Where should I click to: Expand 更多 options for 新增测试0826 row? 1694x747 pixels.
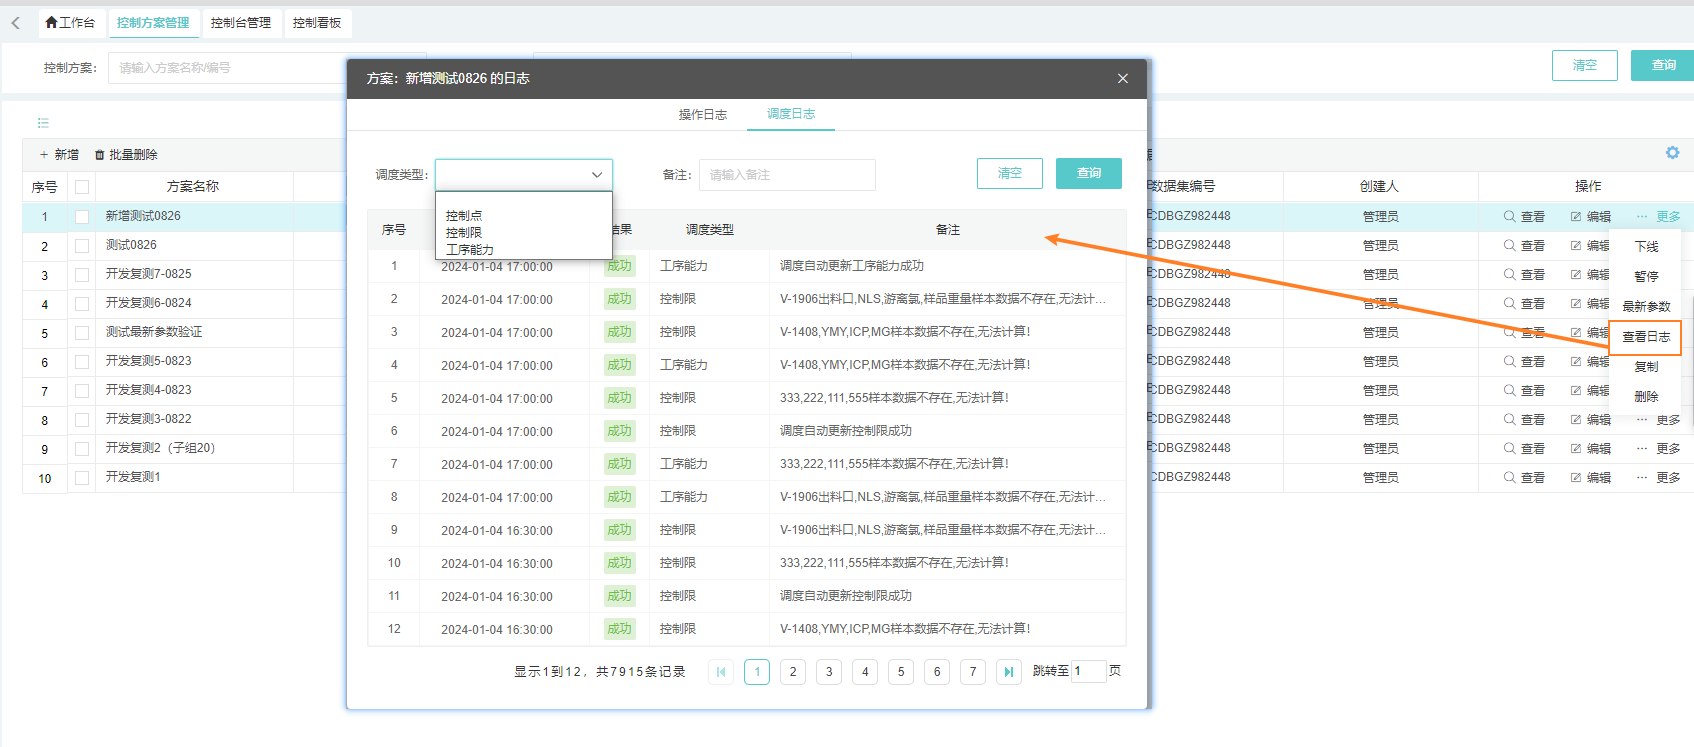(1658, 216)
